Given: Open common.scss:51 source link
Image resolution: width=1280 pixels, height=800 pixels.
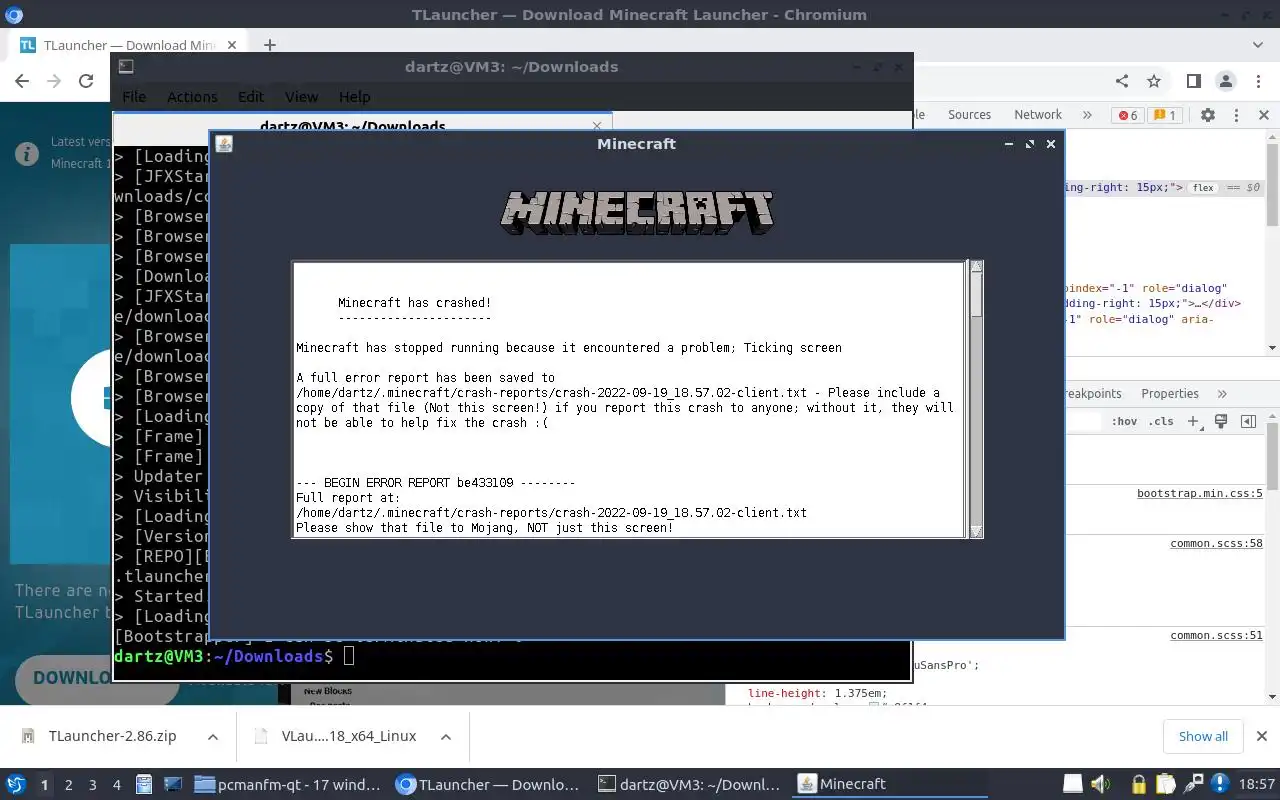Looking at the screenshot, I should coord(1216,636).
